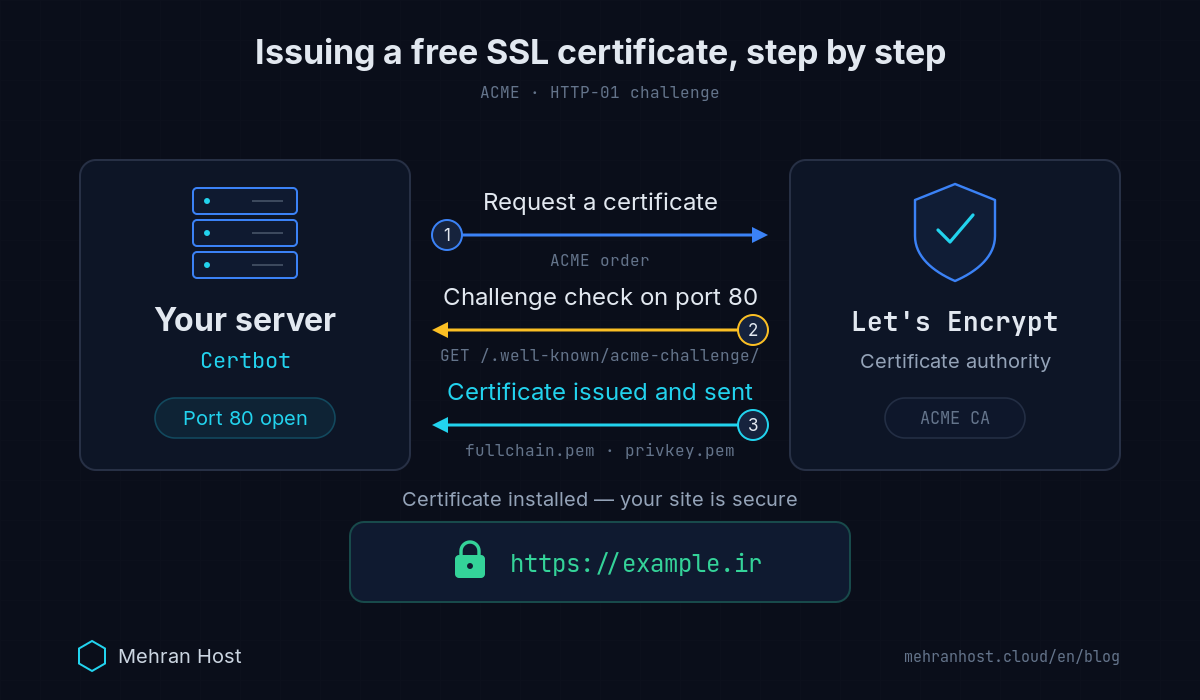Click 'Certificate issued and sent' text
1200x700 pixels.
[600, 392]
